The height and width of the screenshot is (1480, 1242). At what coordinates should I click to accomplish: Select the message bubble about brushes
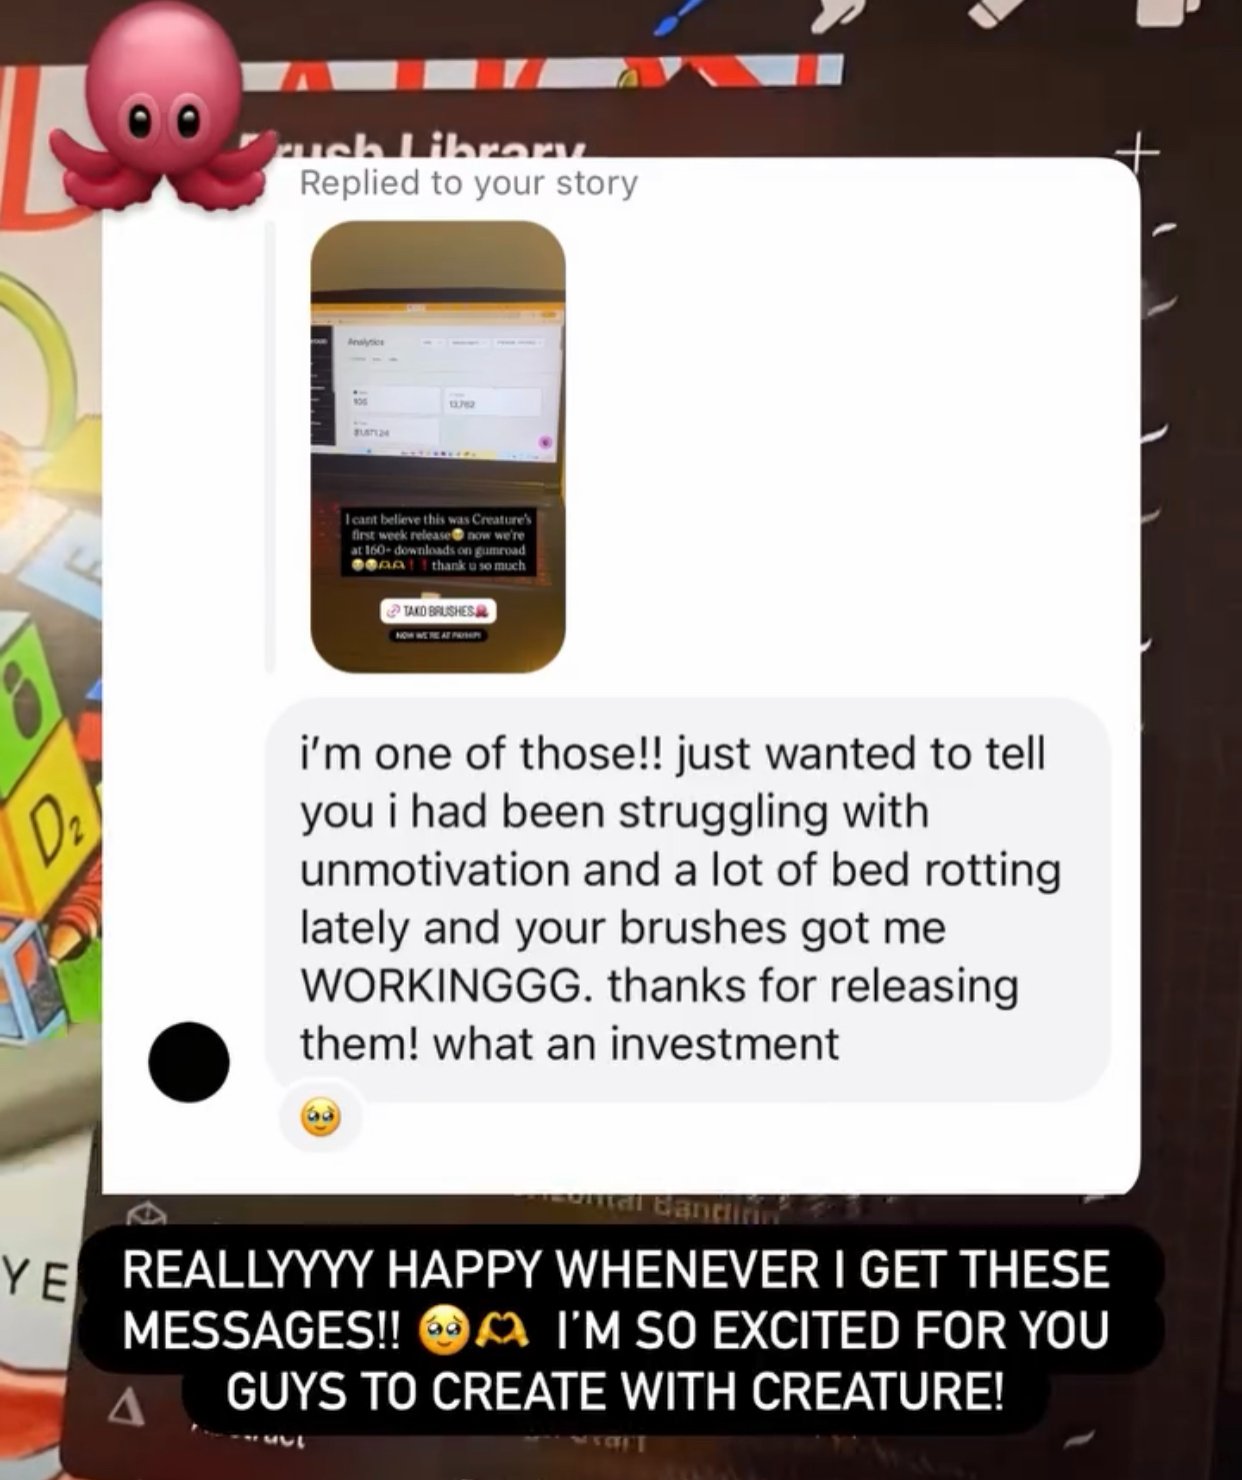(x=688, y=898)
